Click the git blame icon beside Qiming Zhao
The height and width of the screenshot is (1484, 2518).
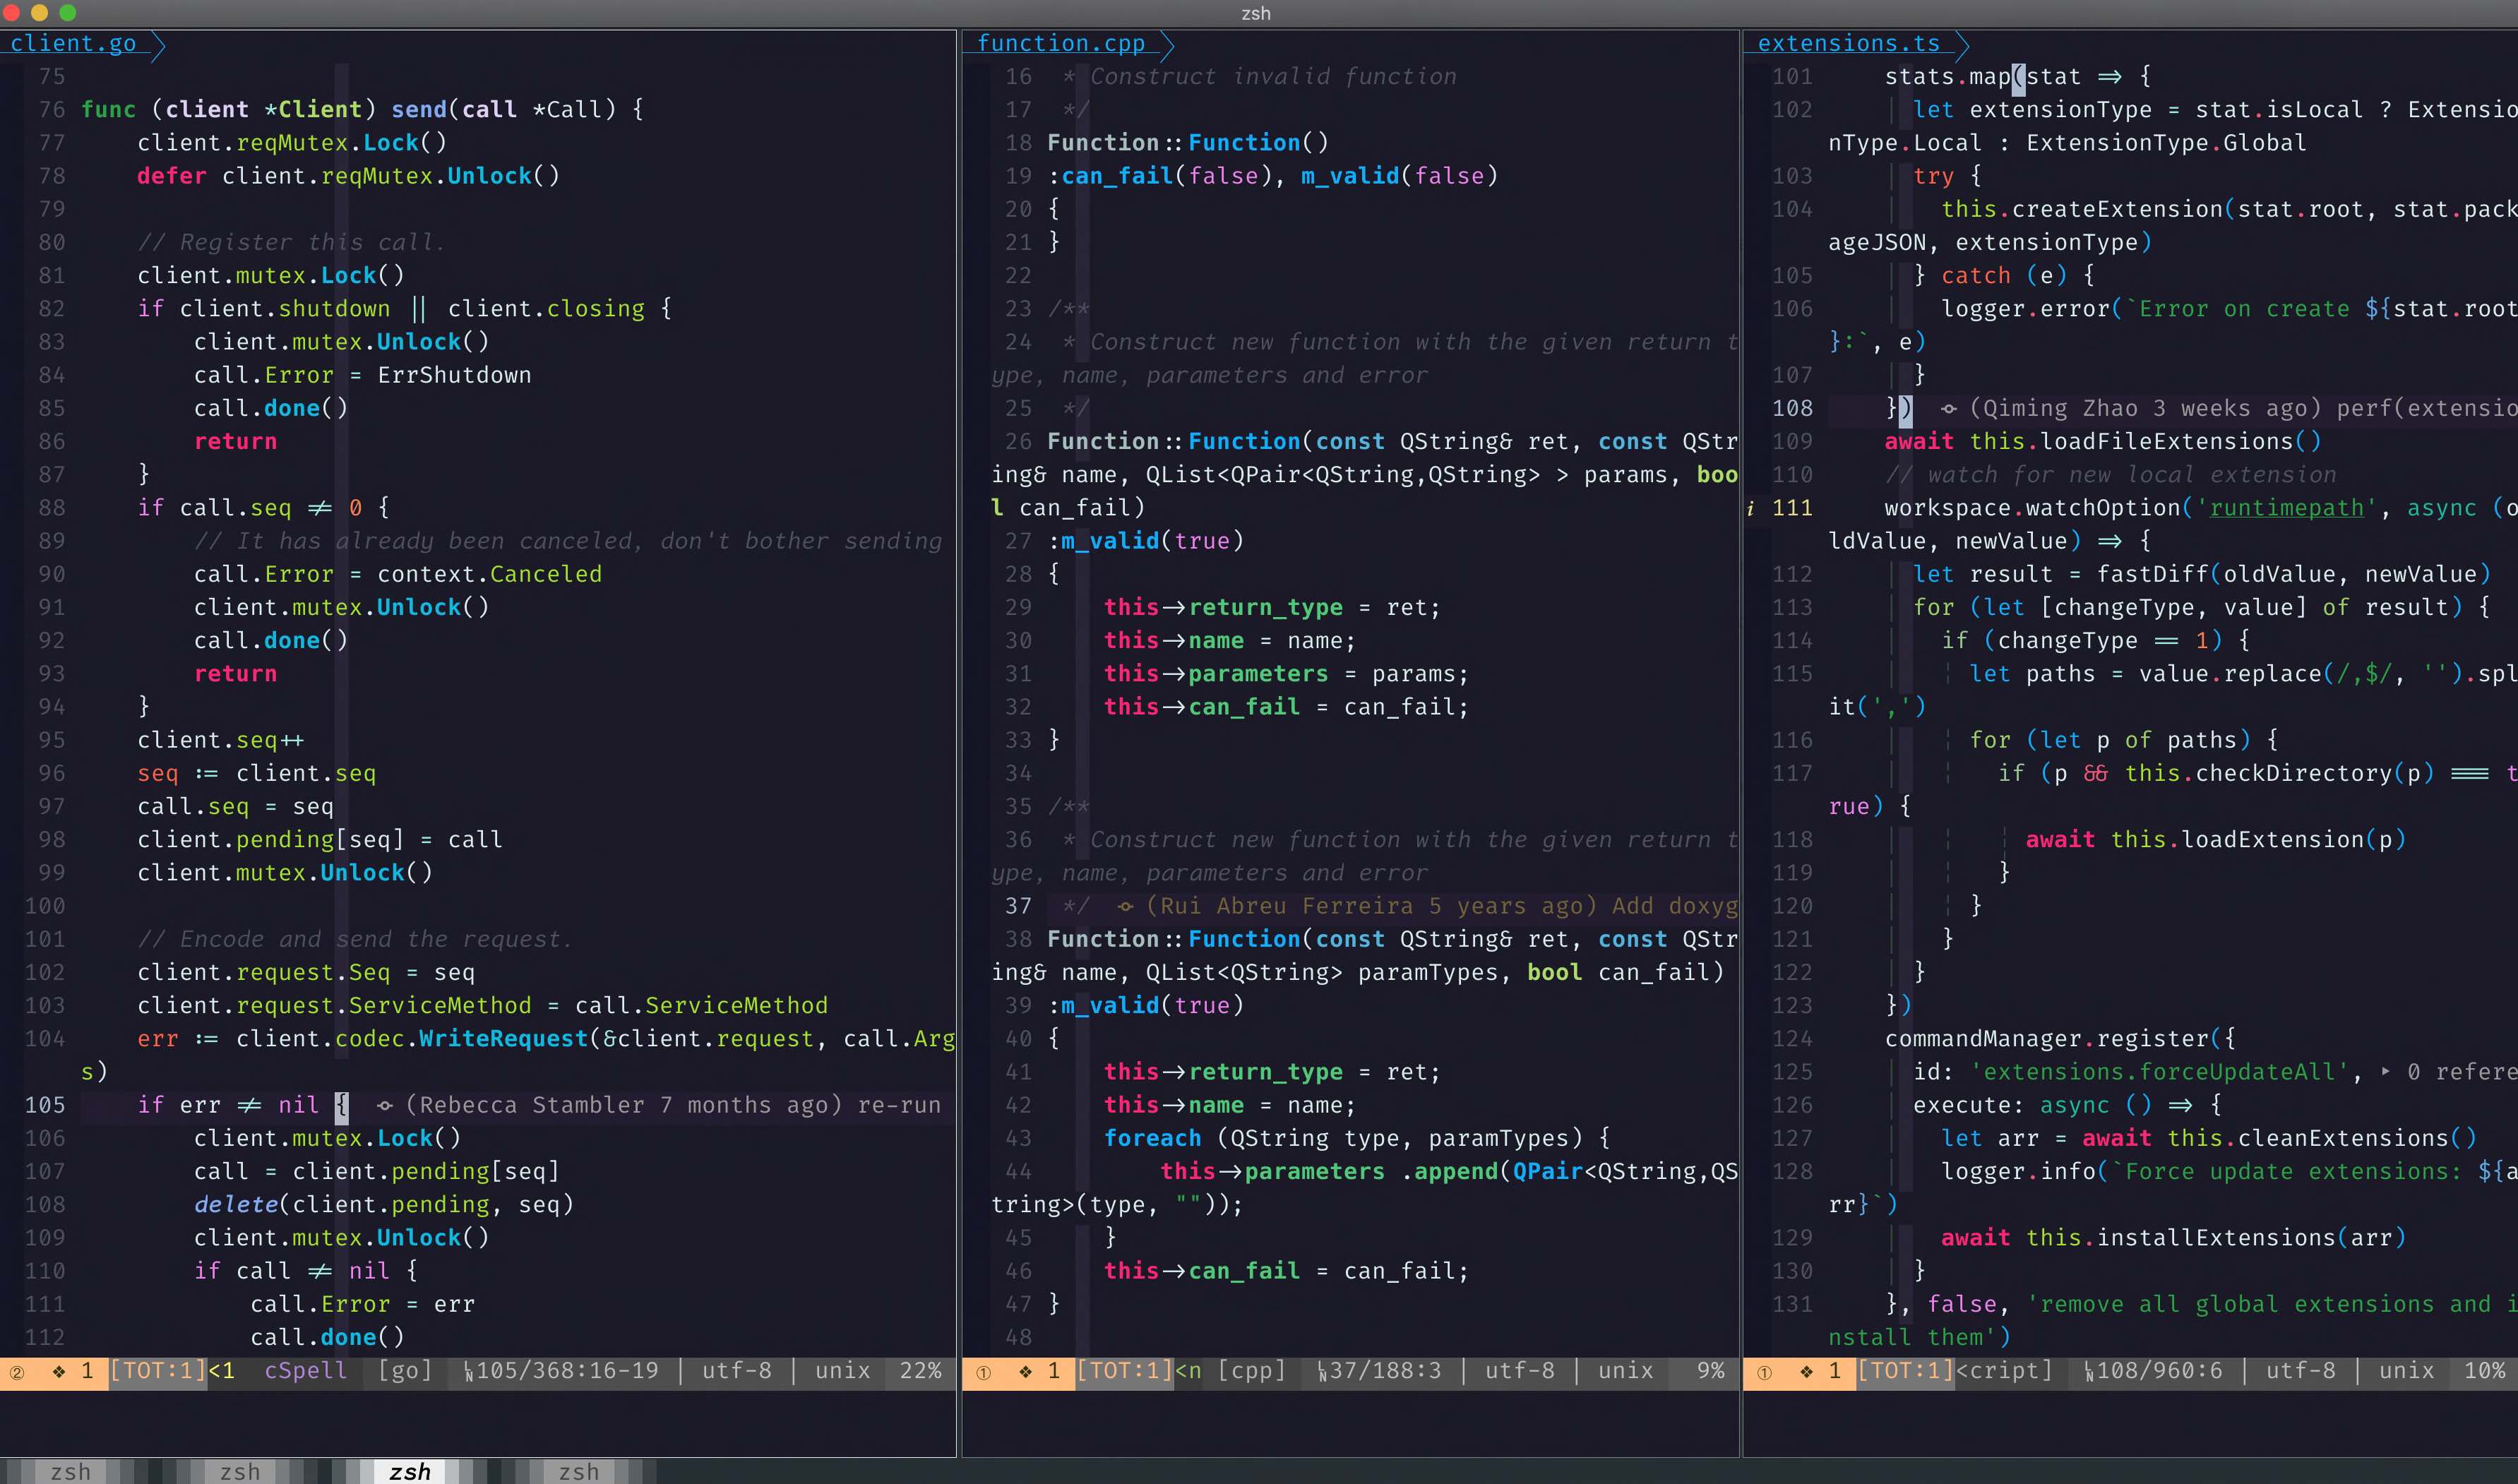point(1948,408)
